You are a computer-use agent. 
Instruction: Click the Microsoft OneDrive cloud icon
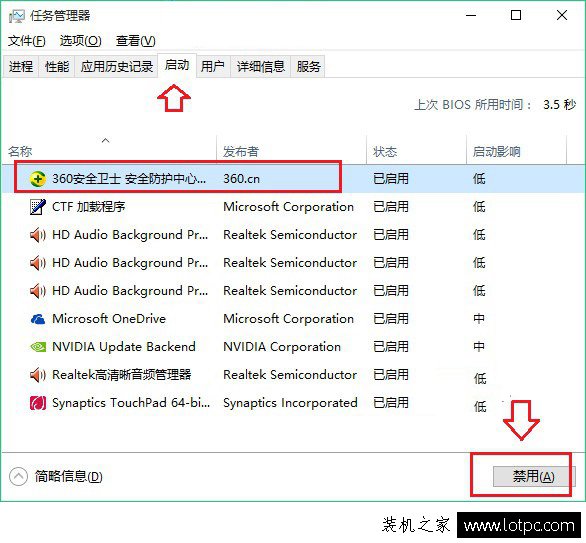coord(37,319)
